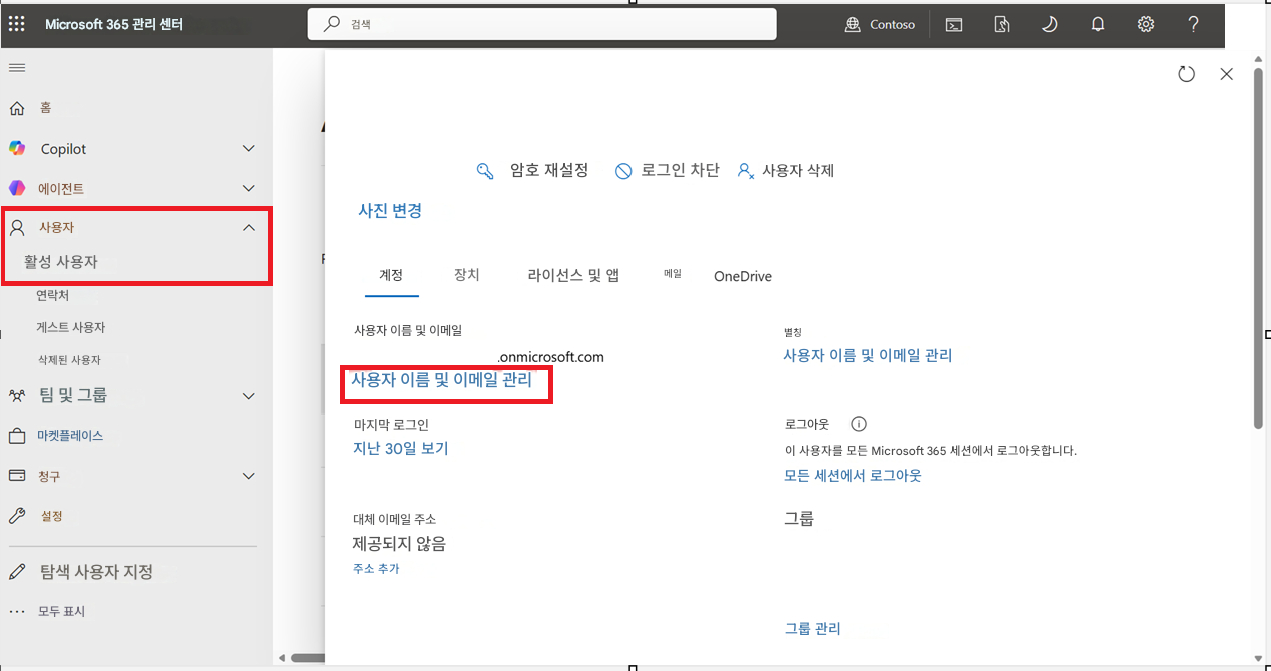The height and width of the screenshot is (671, 1271).
Task: Click the 팀 및 그룹 icon
Action: coord(17,396)
